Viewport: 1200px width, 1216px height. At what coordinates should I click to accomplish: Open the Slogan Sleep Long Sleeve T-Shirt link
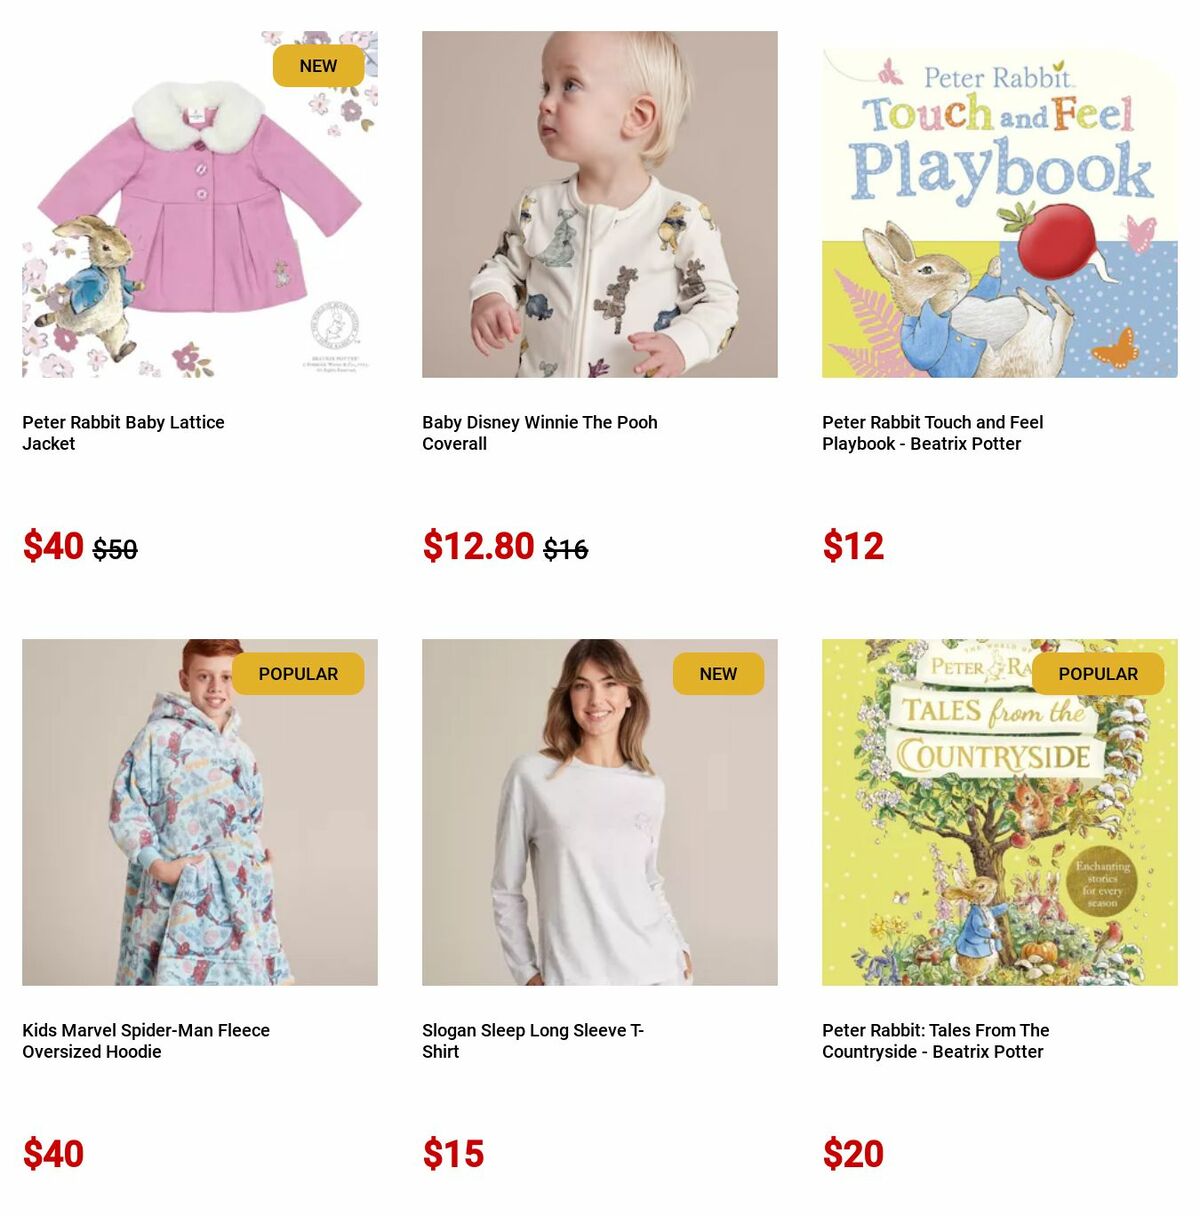(533, 1041)
